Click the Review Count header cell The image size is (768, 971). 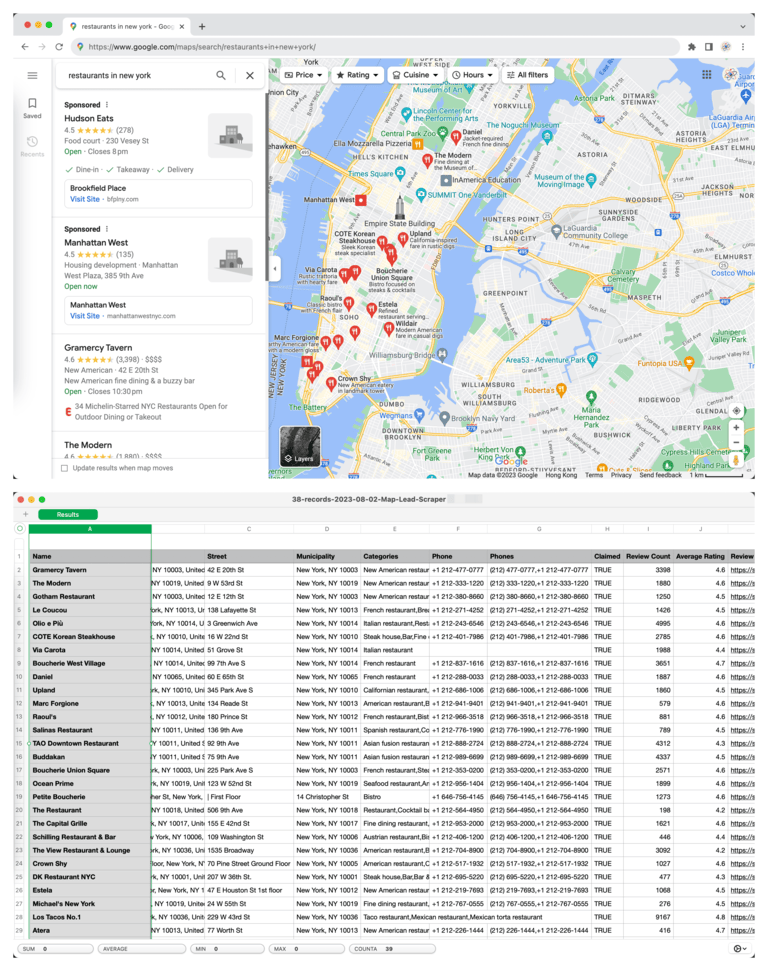point(648,556)
